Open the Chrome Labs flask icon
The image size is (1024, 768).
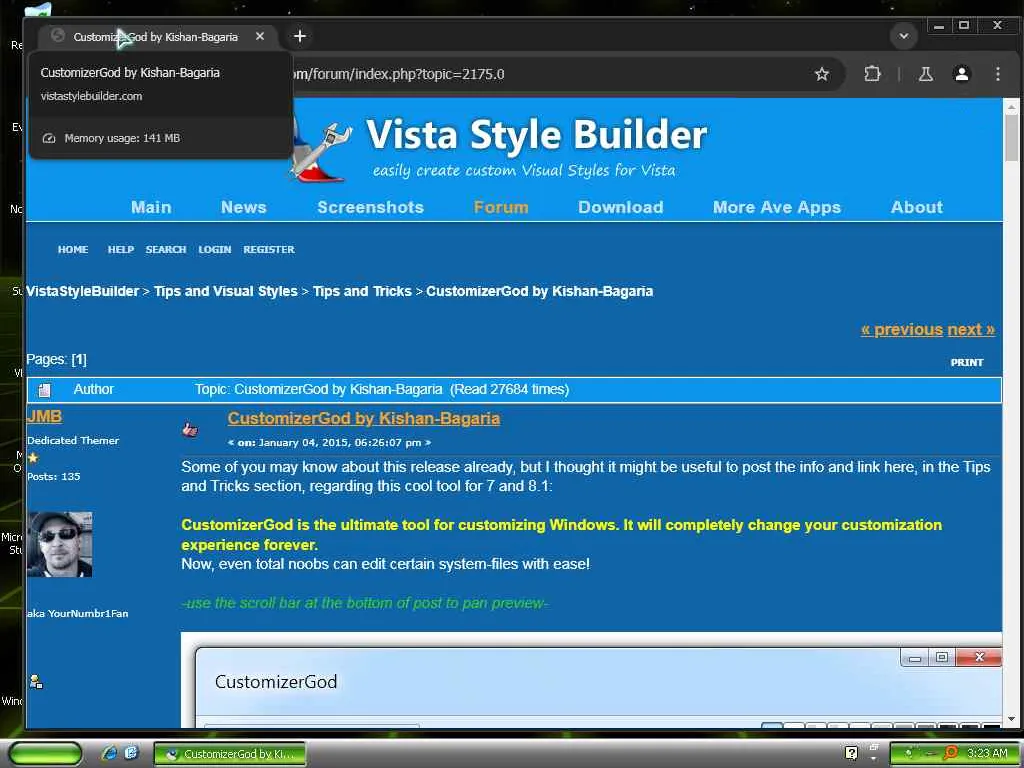pos(925,74)
